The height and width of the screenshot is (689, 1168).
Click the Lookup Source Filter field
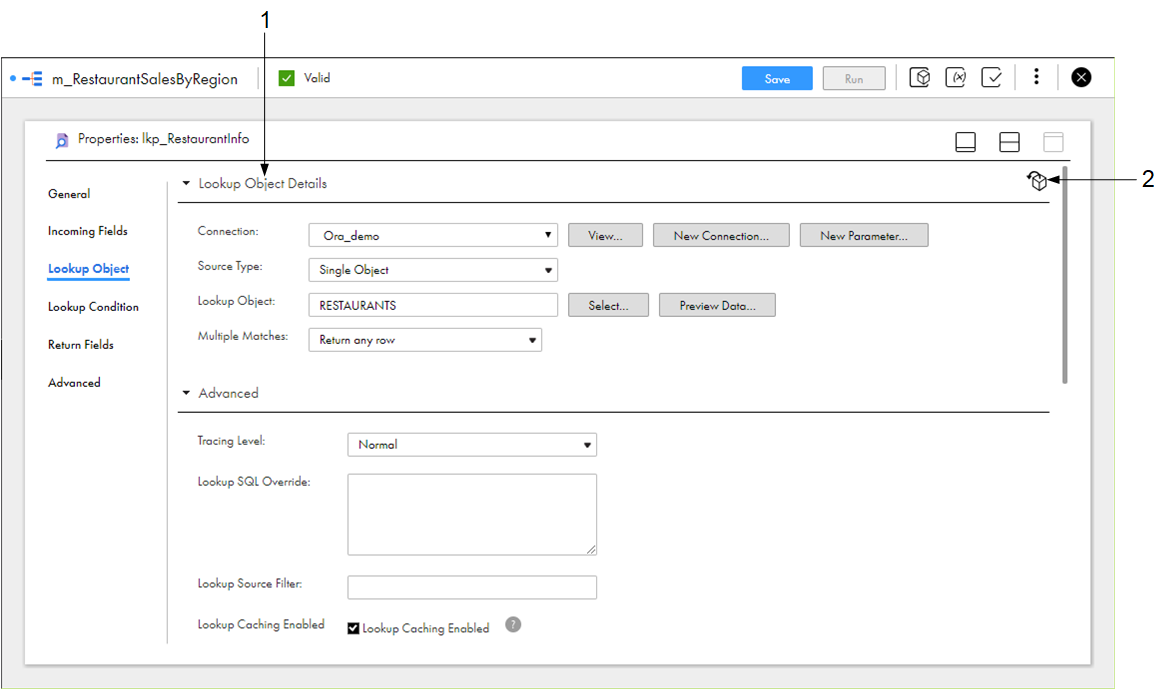pos(472,587)
